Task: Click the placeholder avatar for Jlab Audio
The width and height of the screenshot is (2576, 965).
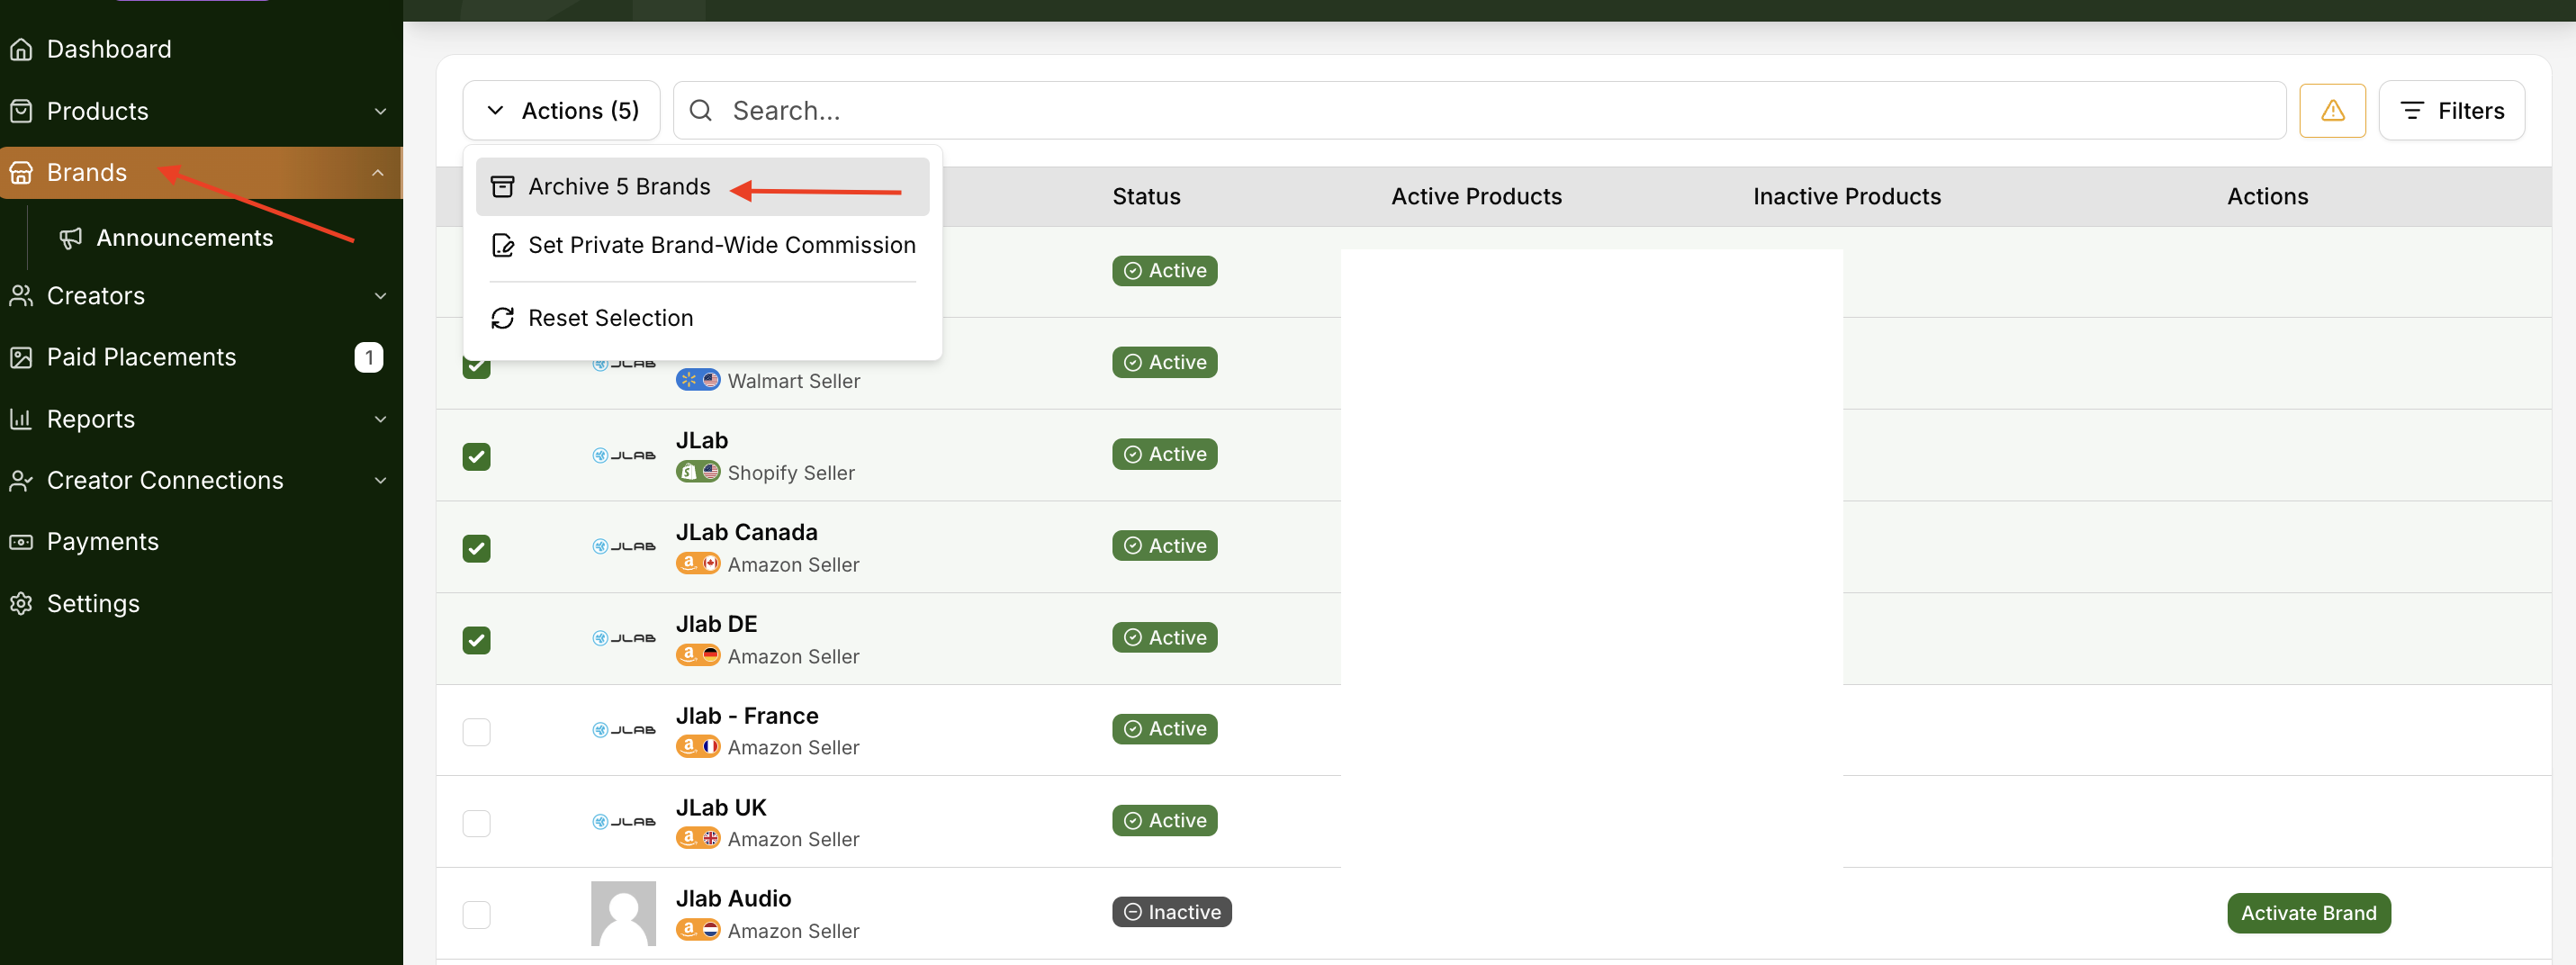Action: tap(623, 913)
